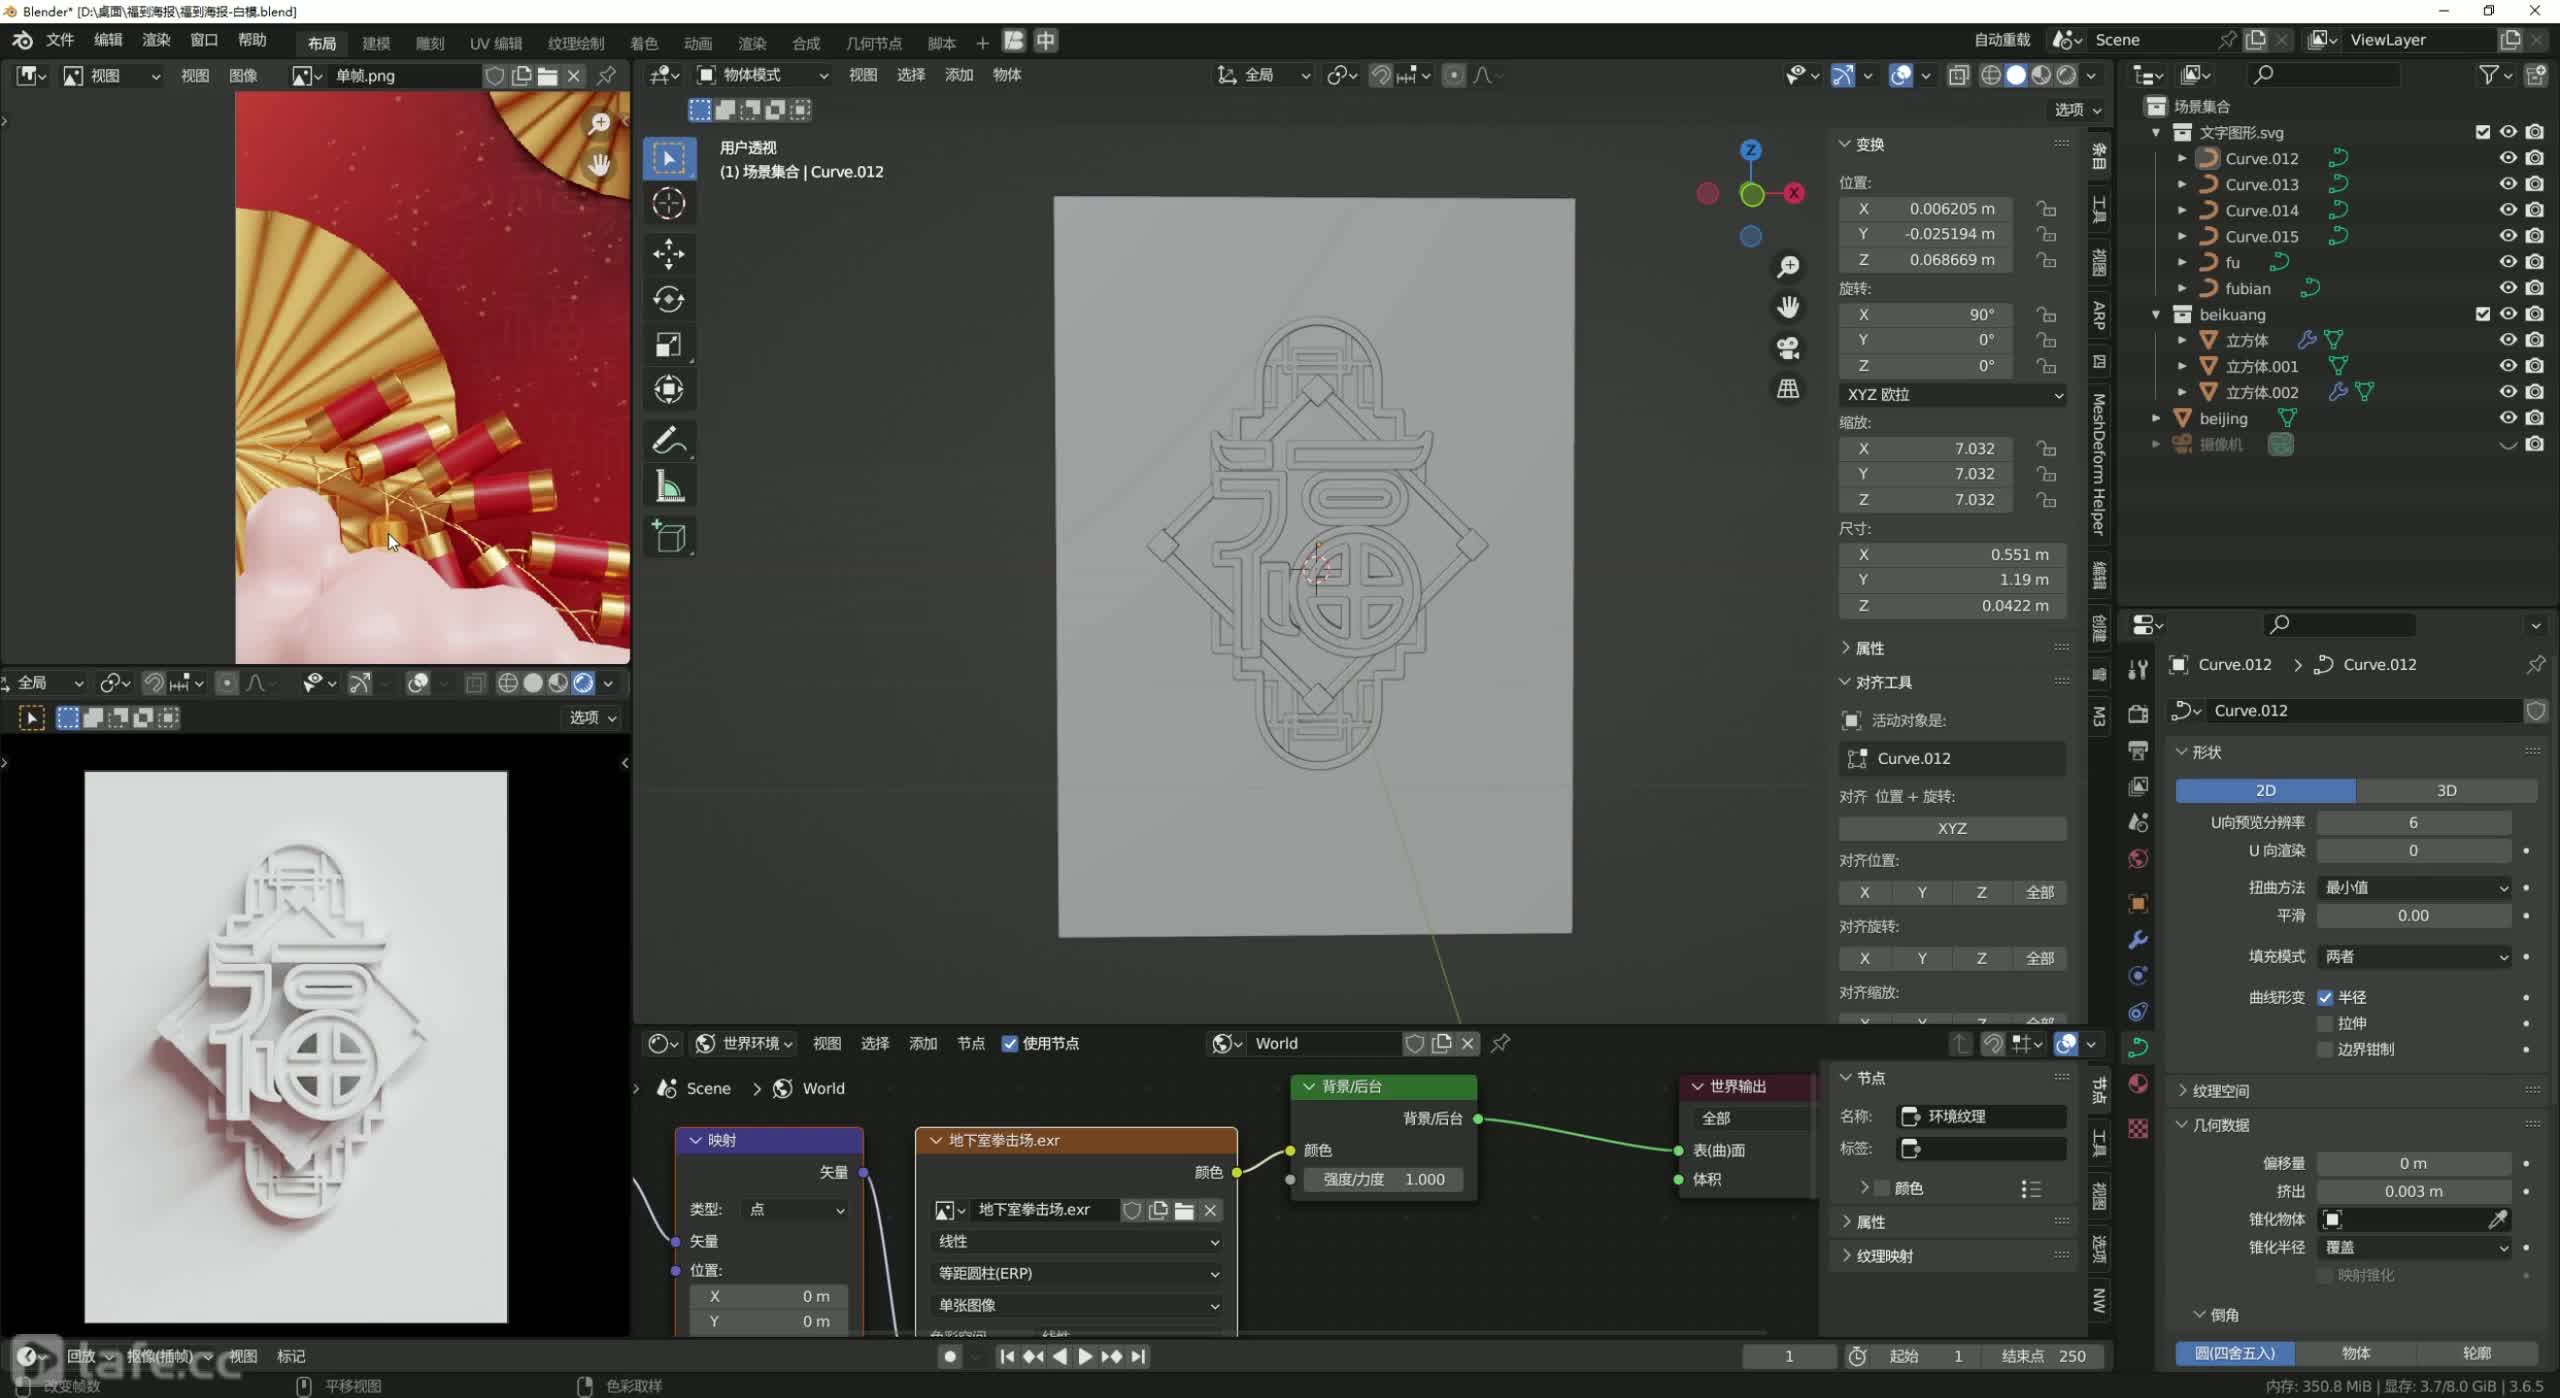The image size is (2560, 1398).
Task: Collapse 变换 panel header
Action: [1869, 144]
